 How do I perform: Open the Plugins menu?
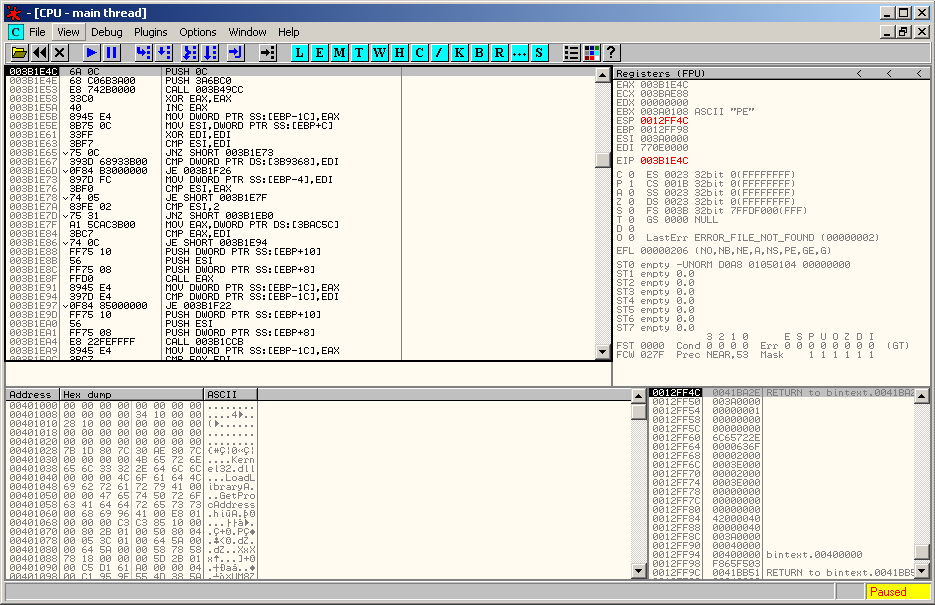click(x=151, y=32)
